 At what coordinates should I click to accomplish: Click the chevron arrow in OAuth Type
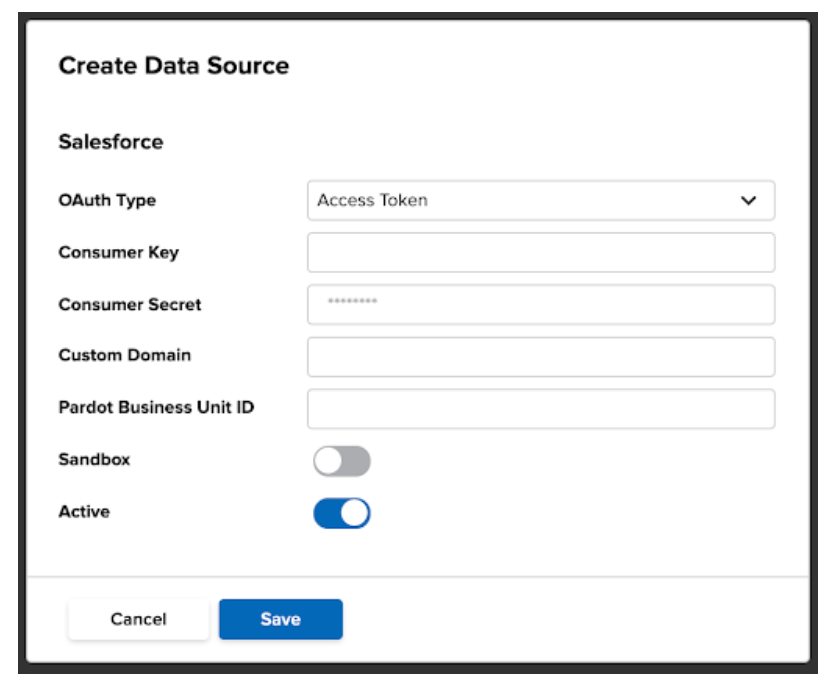pyautogui.click(x=748, y=201)
